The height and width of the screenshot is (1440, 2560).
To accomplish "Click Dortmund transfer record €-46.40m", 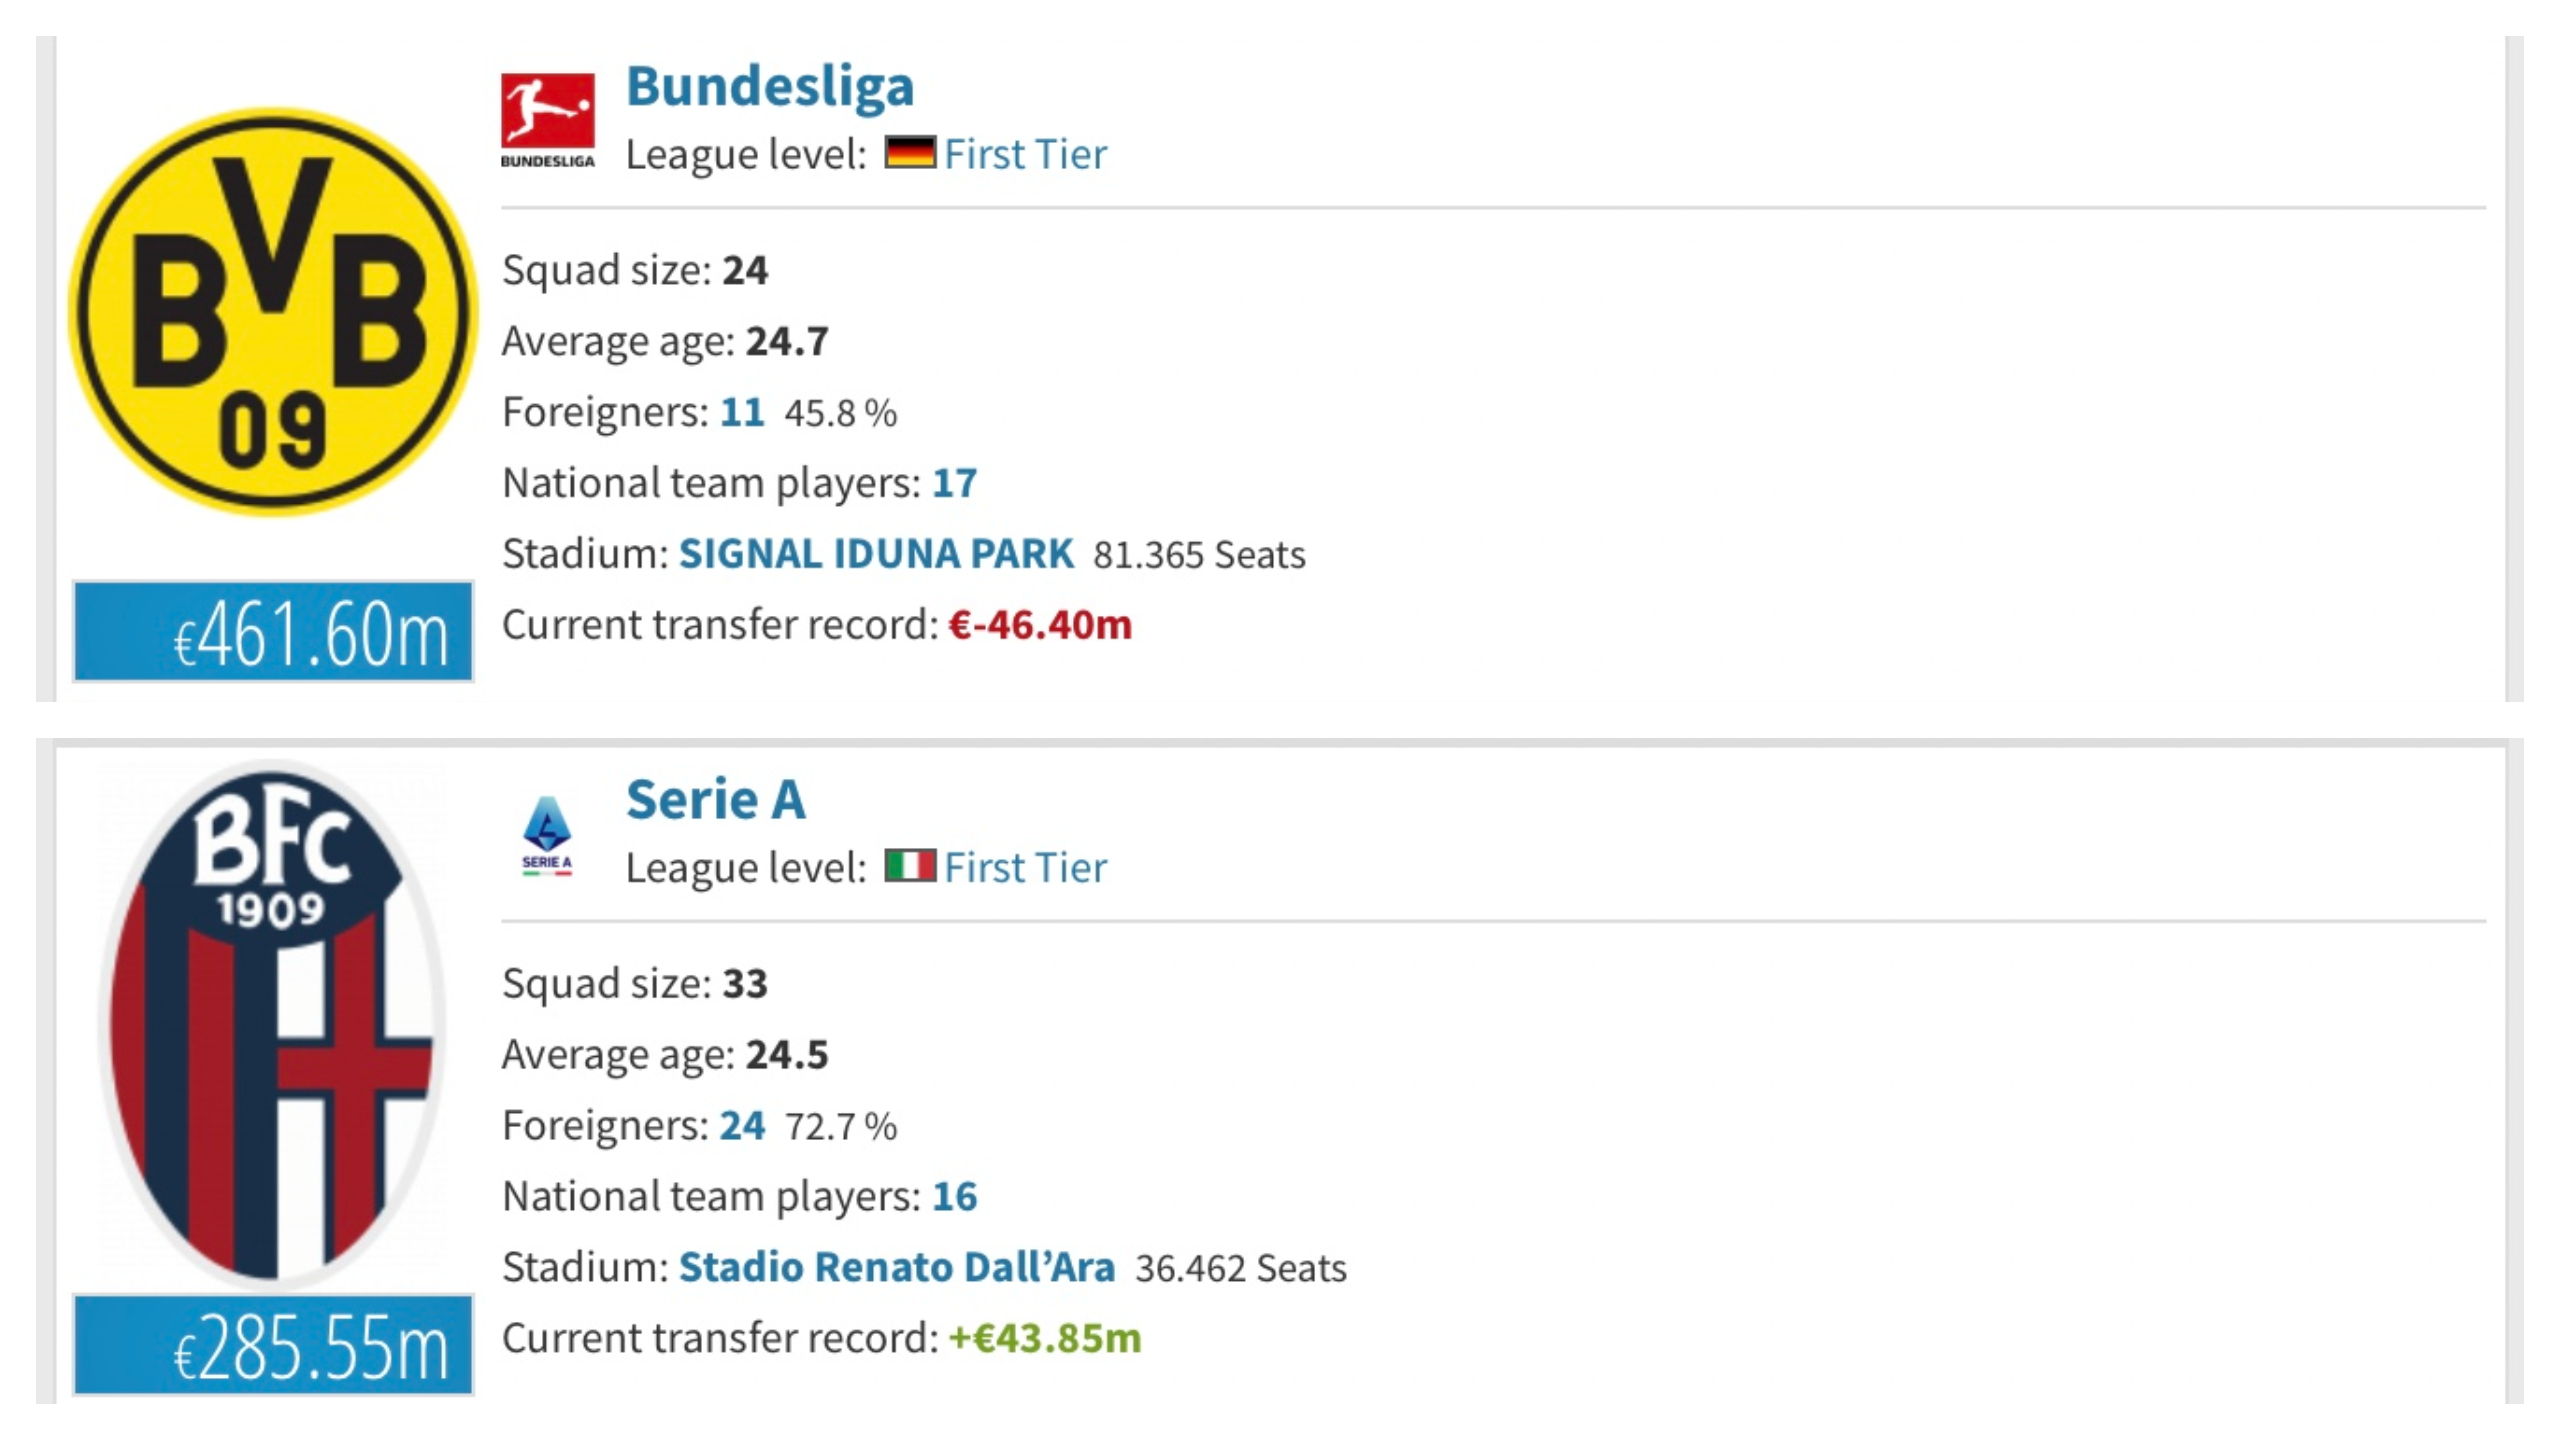I will [x=1040, y=625].
